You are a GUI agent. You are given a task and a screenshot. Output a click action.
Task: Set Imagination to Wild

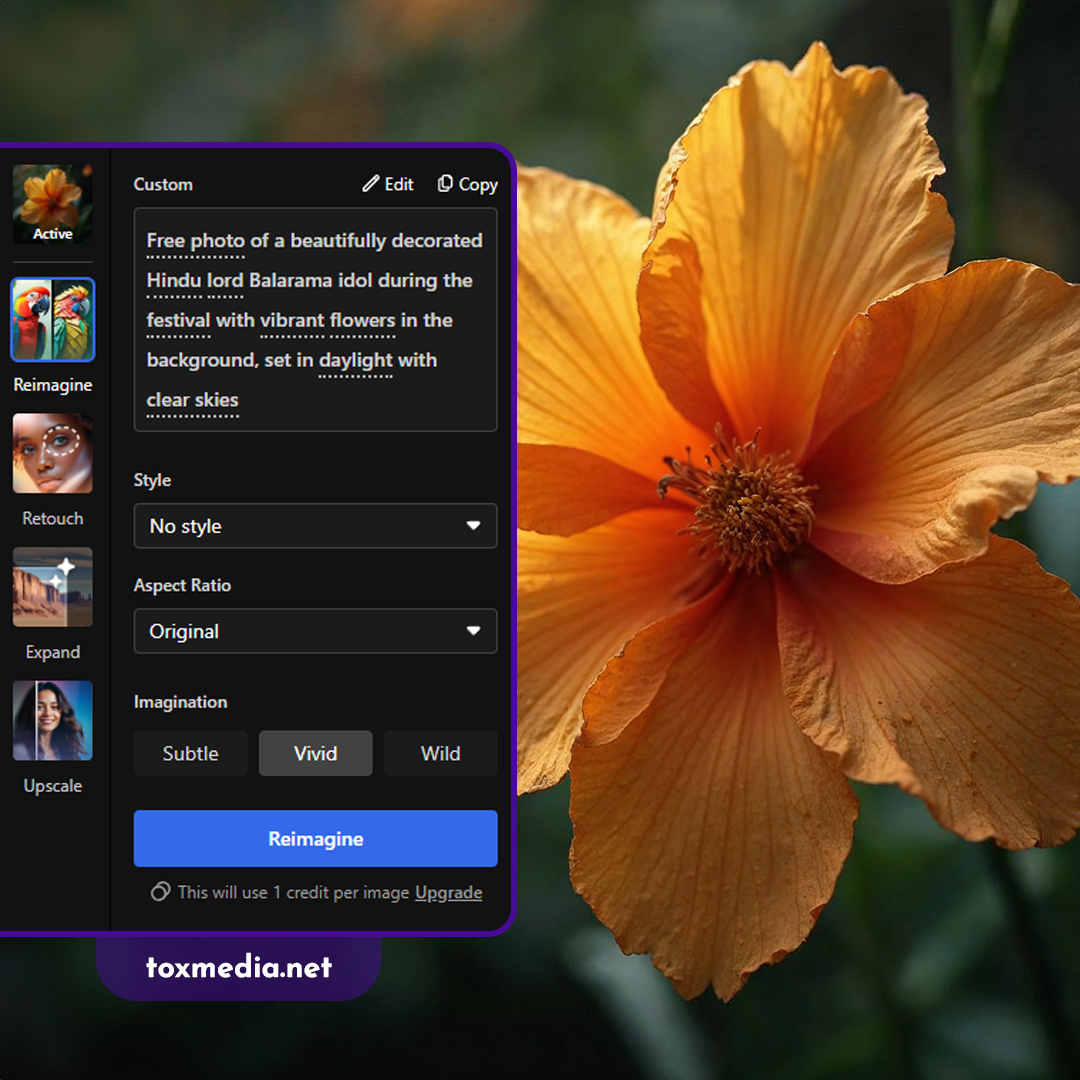[x=440, y=753]
